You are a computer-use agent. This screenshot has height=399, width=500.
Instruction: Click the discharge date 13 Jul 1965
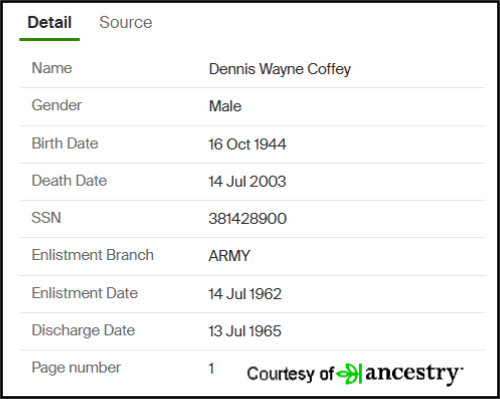(245, 331)
